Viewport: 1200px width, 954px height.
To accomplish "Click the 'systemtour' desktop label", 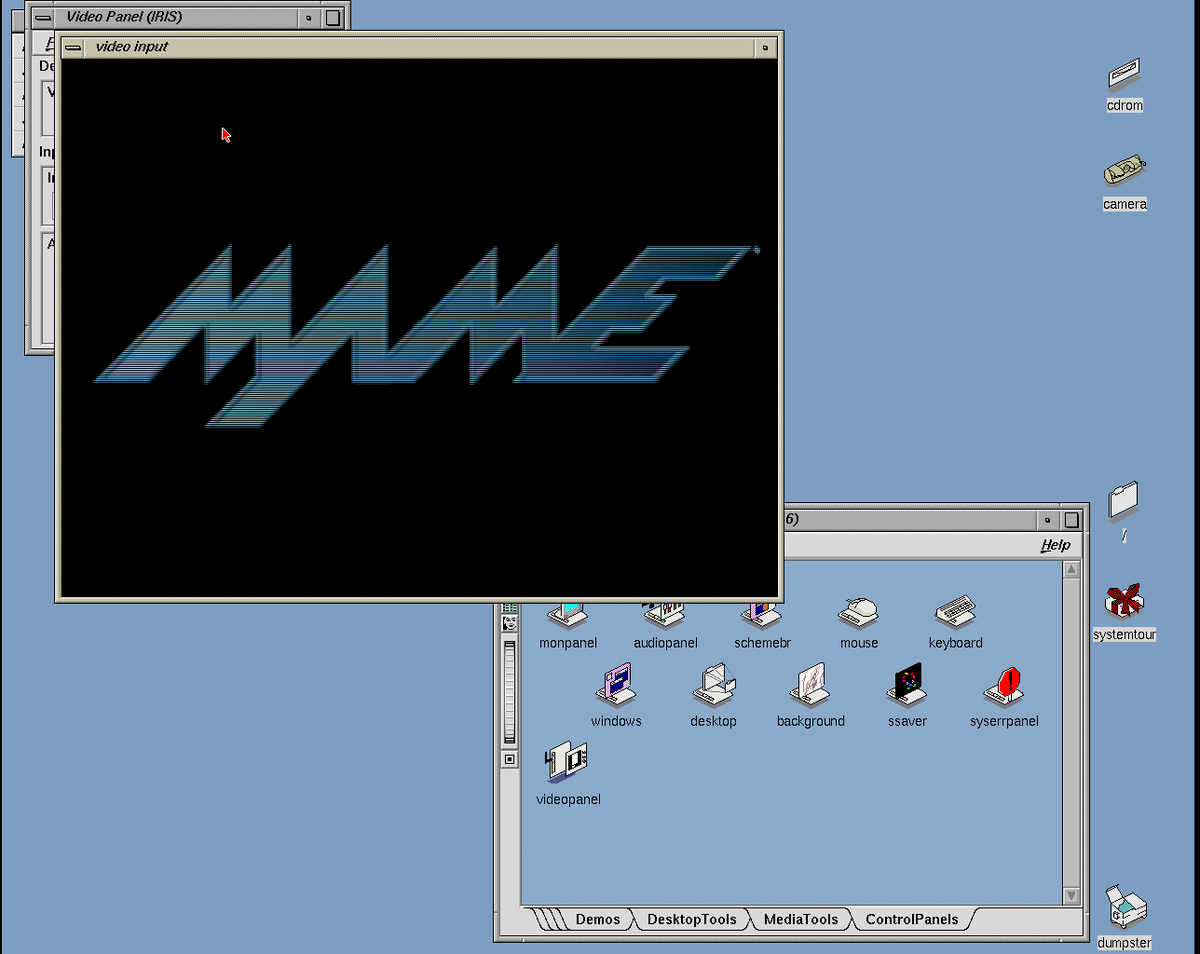I will (x=1124, y=635).
